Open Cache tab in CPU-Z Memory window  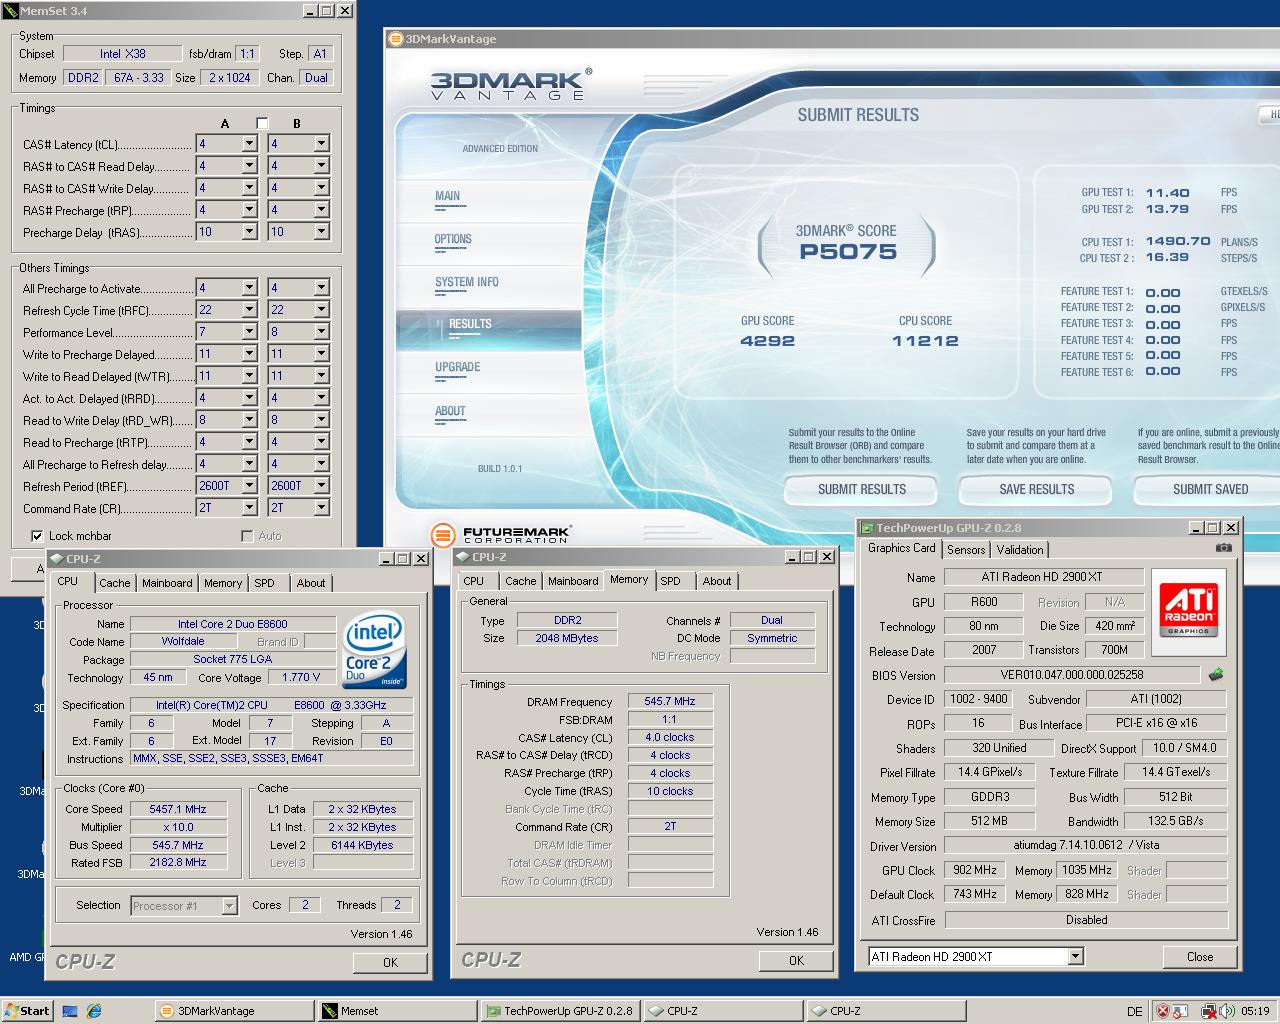coord(520,581)
